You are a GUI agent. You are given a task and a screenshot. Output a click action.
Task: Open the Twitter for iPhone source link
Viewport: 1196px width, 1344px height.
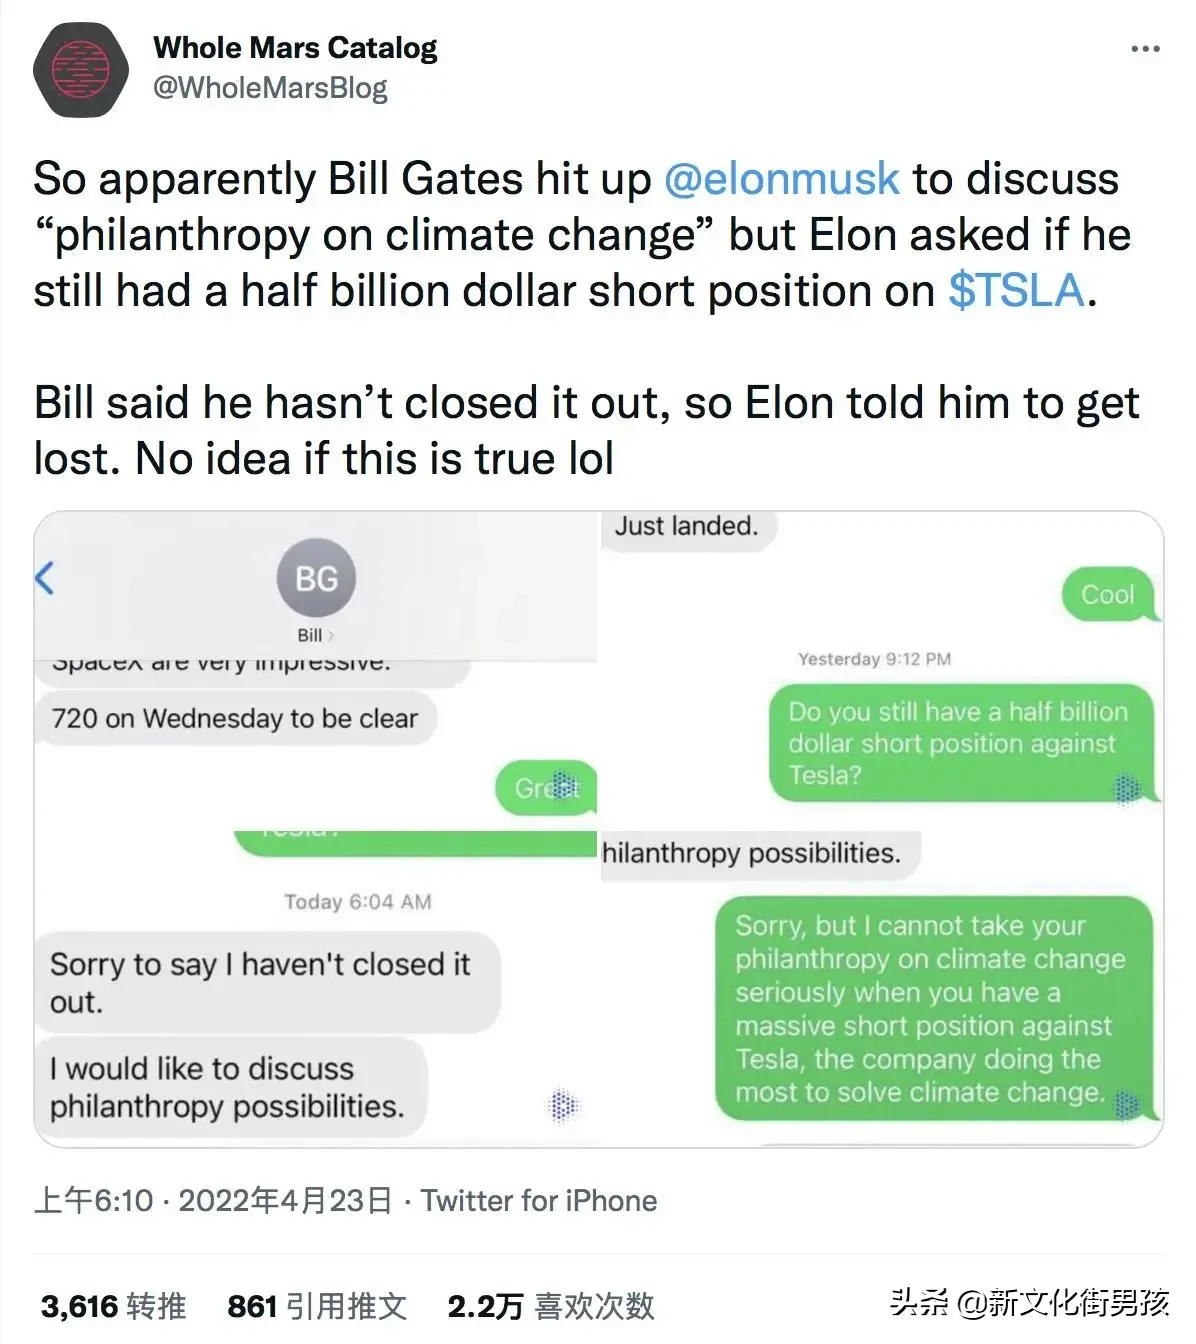coord(539,1200)
